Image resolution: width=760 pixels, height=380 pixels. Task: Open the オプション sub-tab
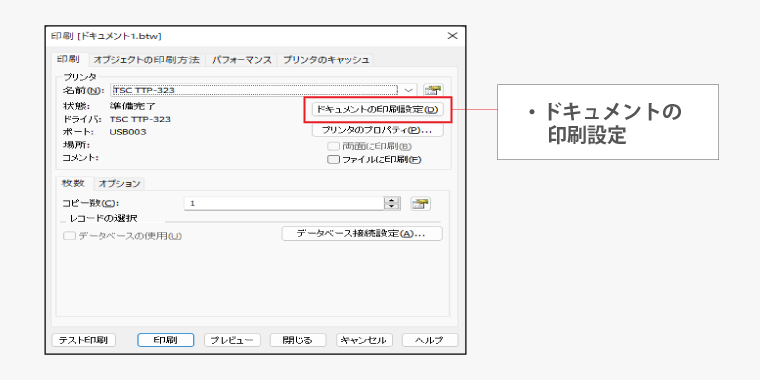[119, 184]
